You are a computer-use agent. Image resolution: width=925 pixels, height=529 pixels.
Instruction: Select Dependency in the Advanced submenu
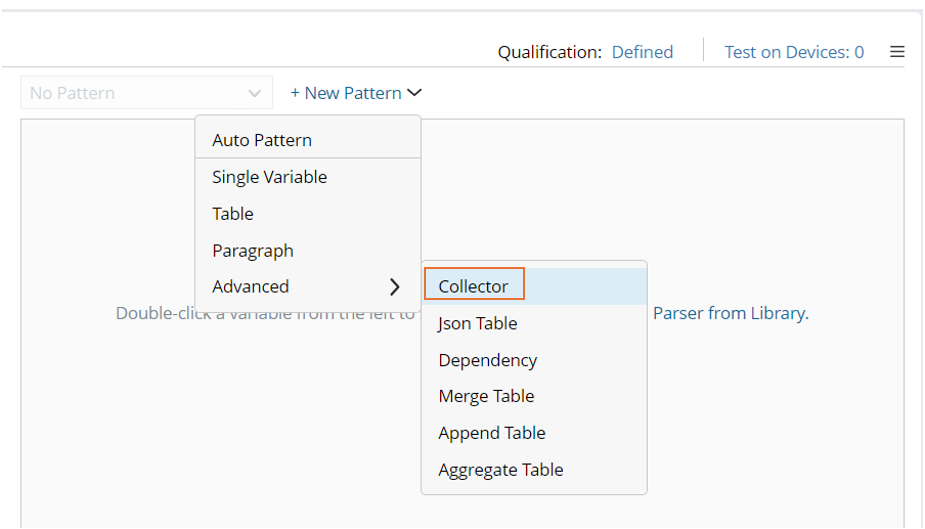[x=487, y=360]
